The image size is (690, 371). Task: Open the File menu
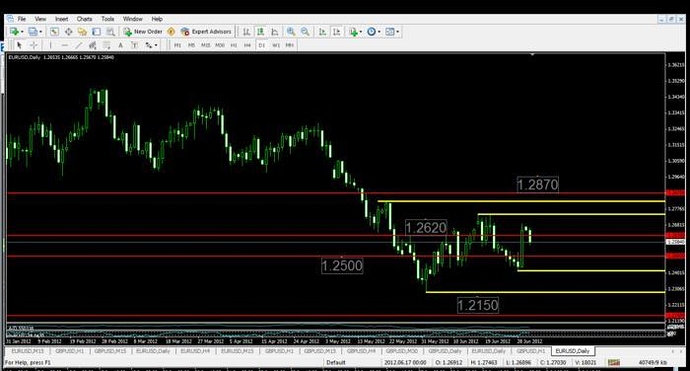tap(22, 19)
